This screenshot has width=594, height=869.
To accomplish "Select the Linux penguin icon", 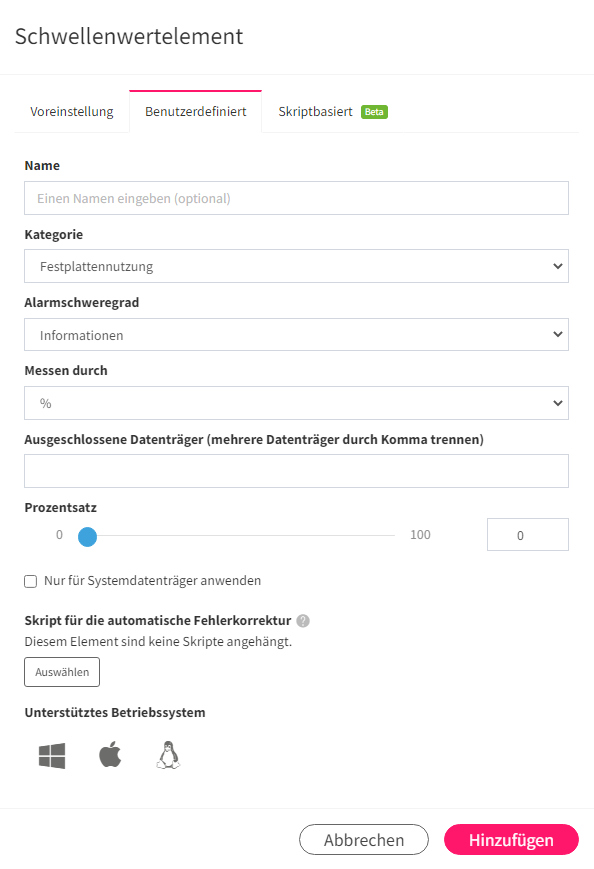I will (x=168, y=755).
